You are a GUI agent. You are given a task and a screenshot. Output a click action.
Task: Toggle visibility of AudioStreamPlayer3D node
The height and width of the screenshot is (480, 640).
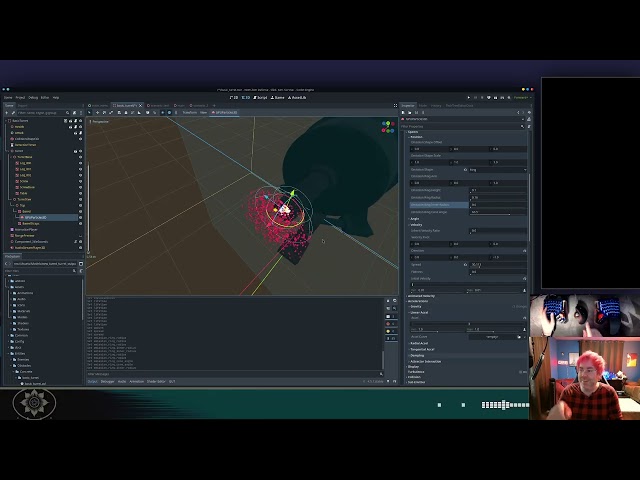click(x=80, y=248)
